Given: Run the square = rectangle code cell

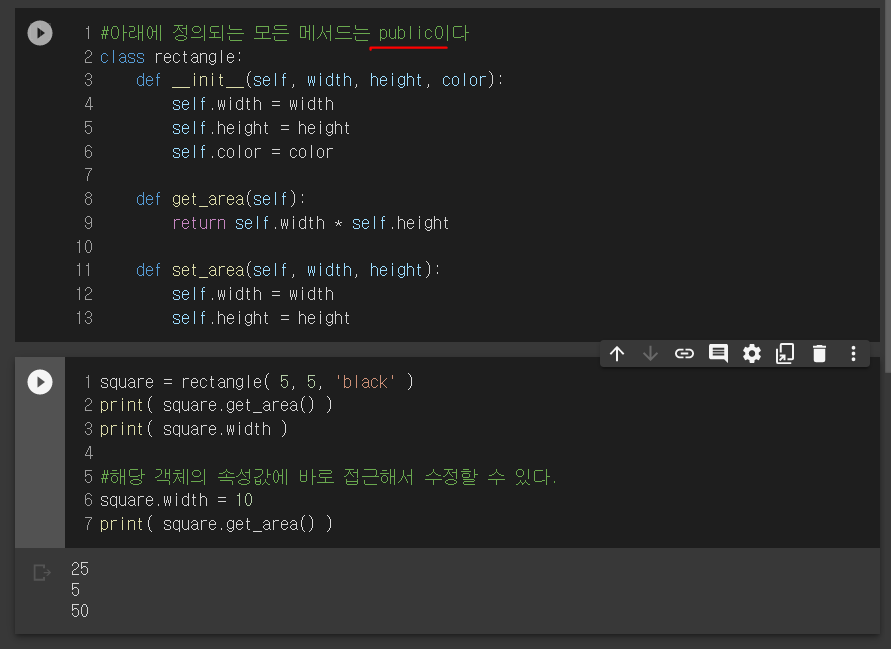Looking at the screenshot, I should [40, 382].
